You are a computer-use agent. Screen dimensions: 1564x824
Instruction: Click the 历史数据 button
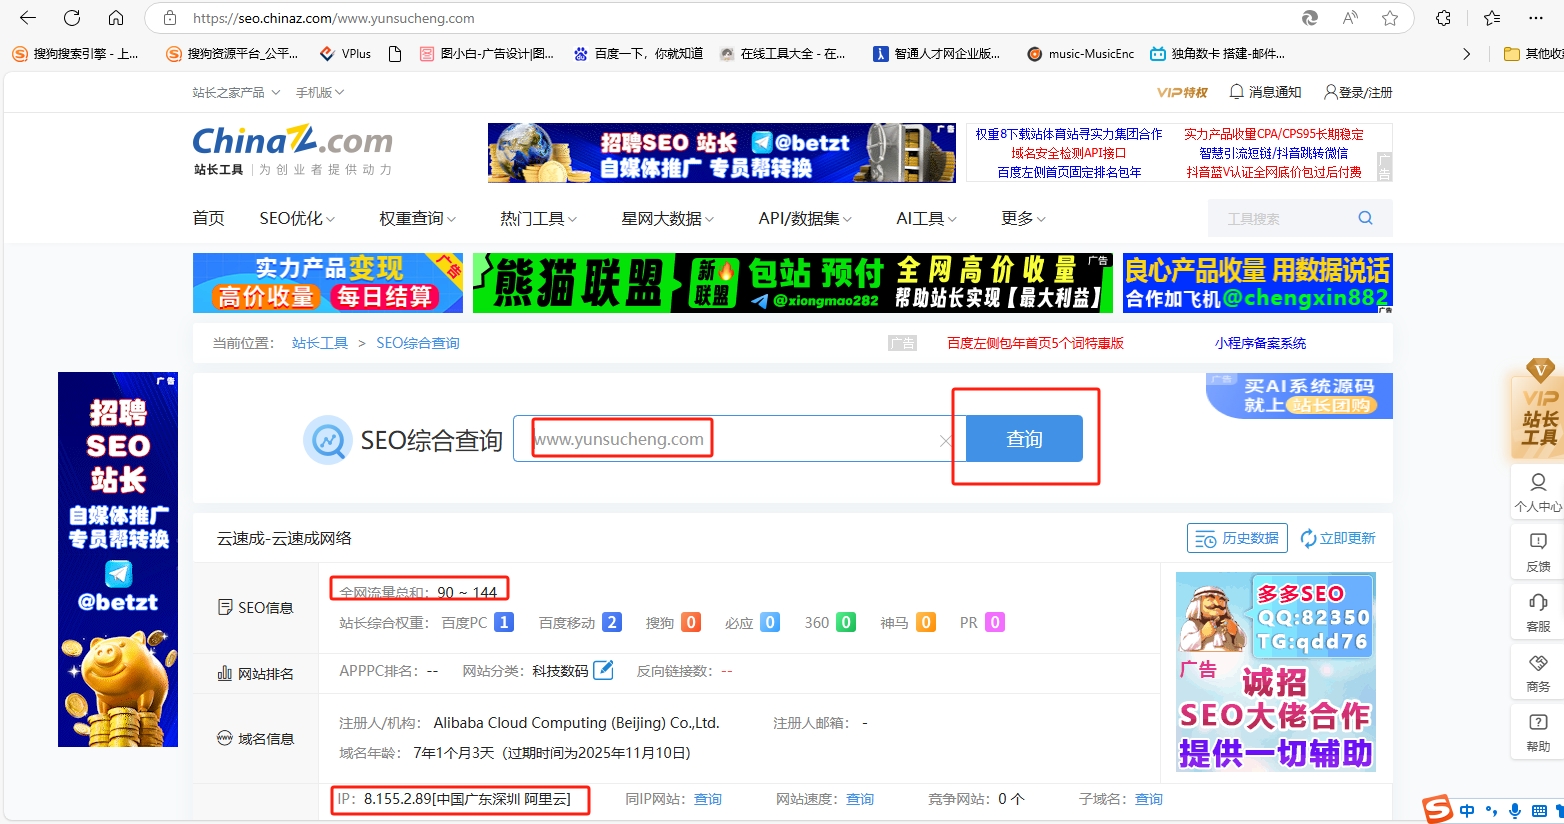click(1237, 538)
